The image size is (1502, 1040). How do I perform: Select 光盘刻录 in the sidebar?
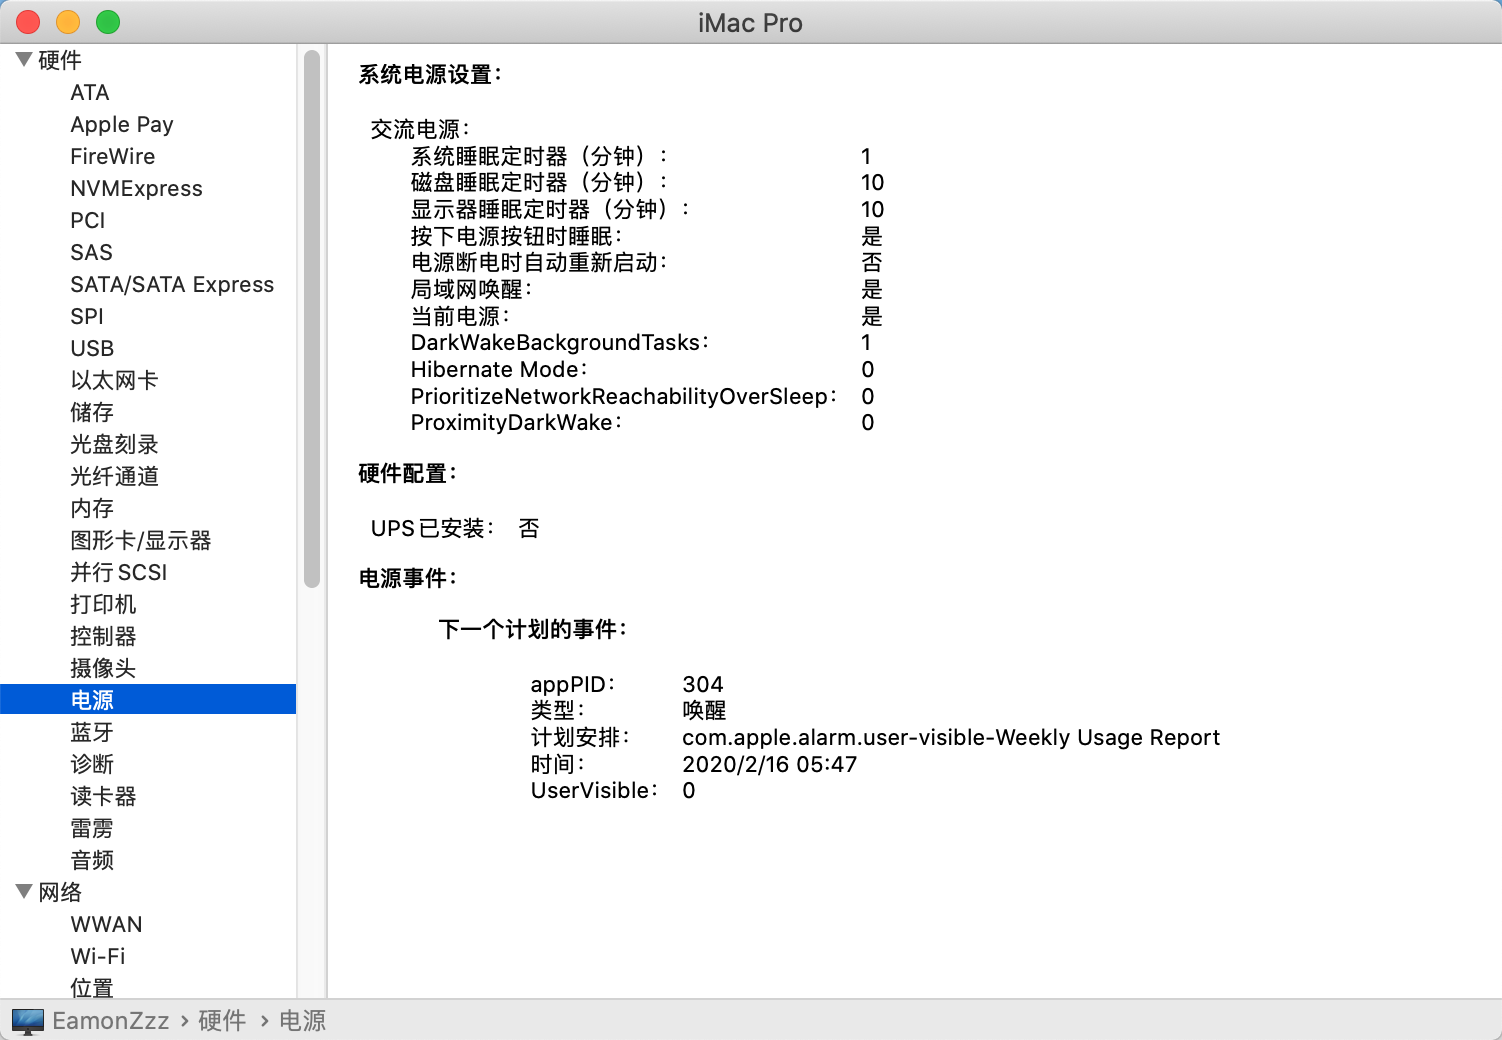114,444
